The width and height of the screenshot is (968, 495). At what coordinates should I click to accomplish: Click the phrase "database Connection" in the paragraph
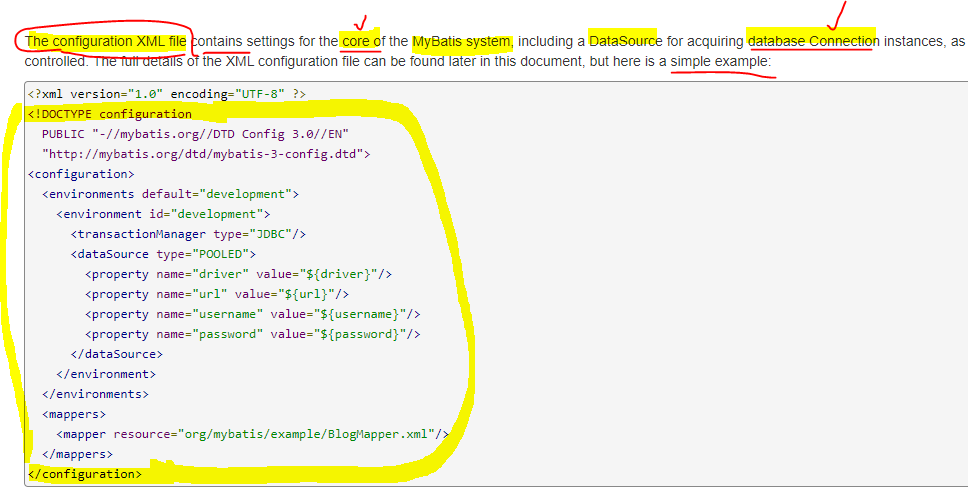click(814, 42)
